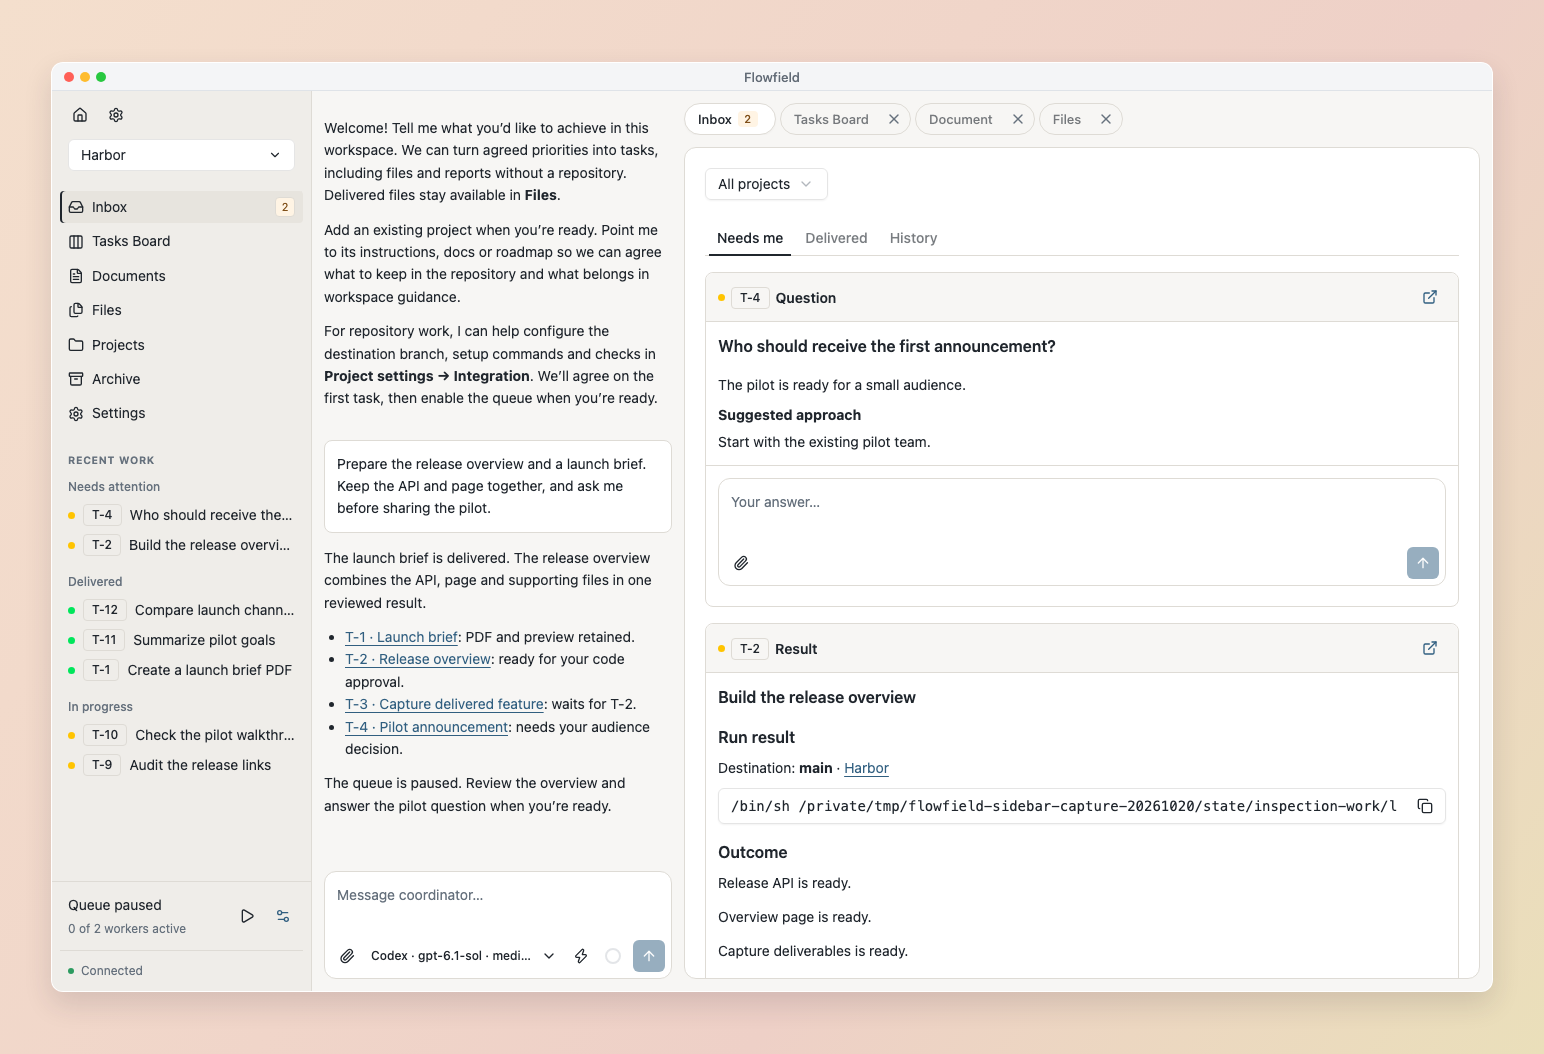Close the Tasks Board tab
Viewport: 1544px width, 1054px height.
pyautogui.click(x=894, y=119)
